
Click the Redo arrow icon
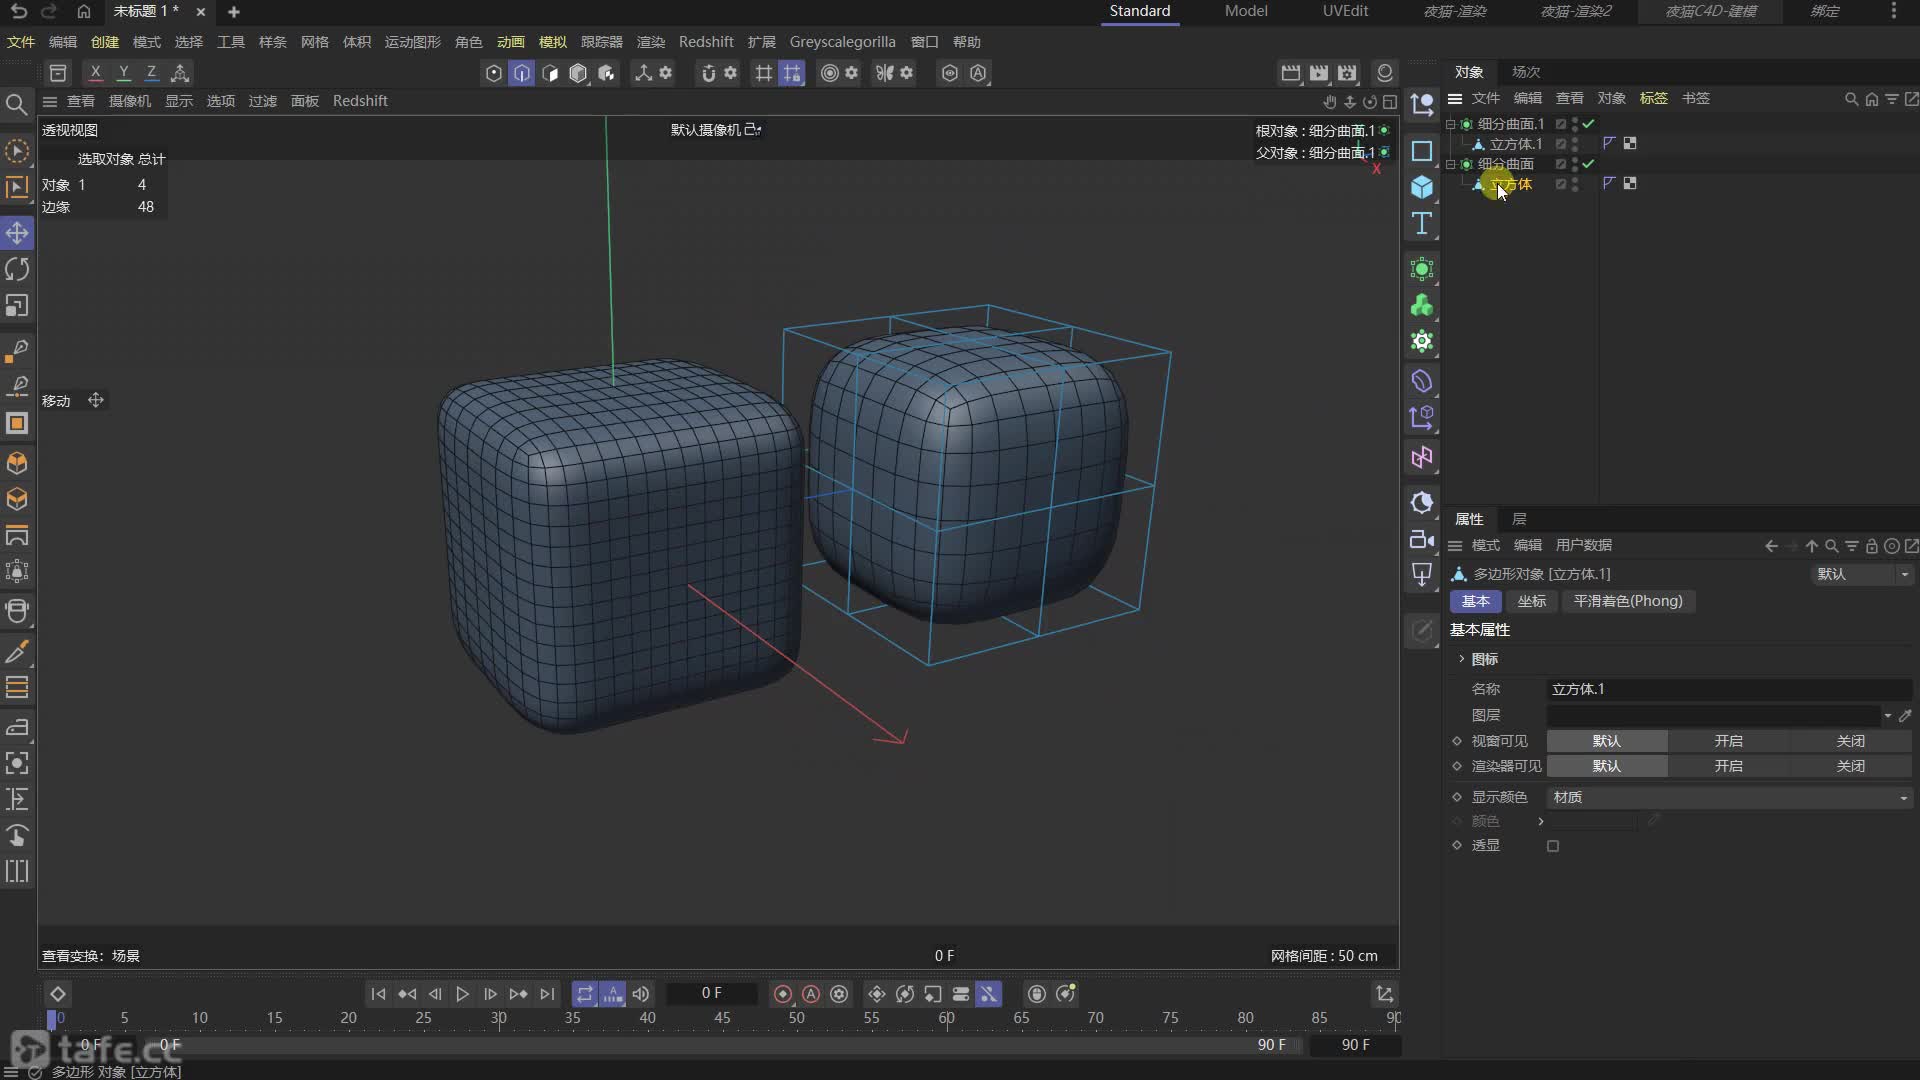coord(49,11)
